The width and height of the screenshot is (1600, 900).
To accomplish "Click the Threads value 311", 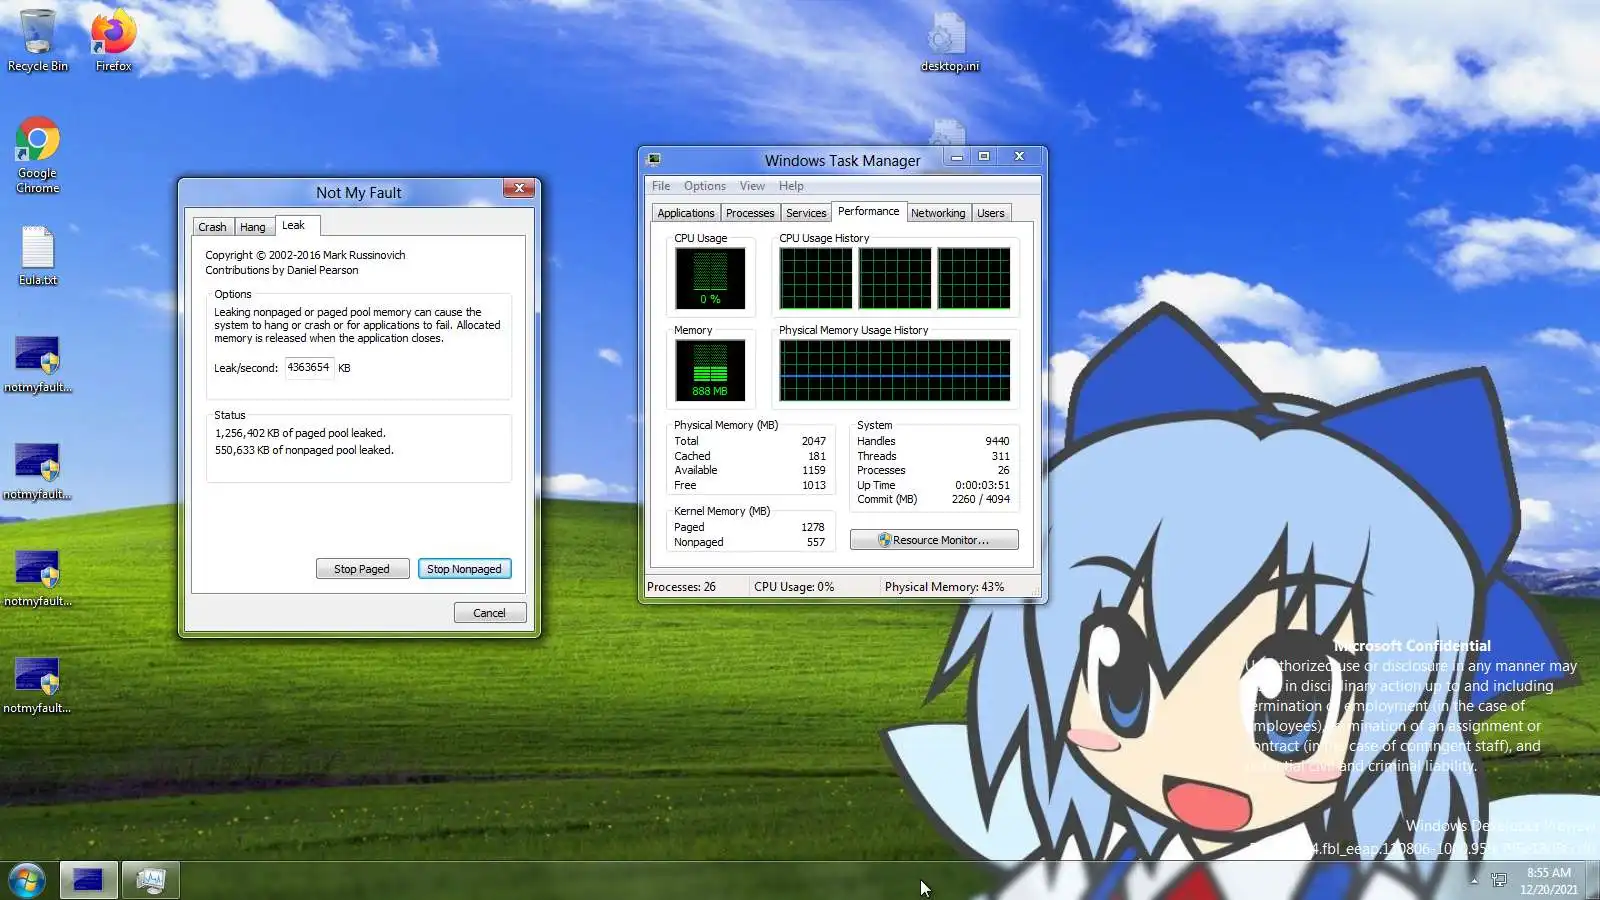I will (1001, 456).
